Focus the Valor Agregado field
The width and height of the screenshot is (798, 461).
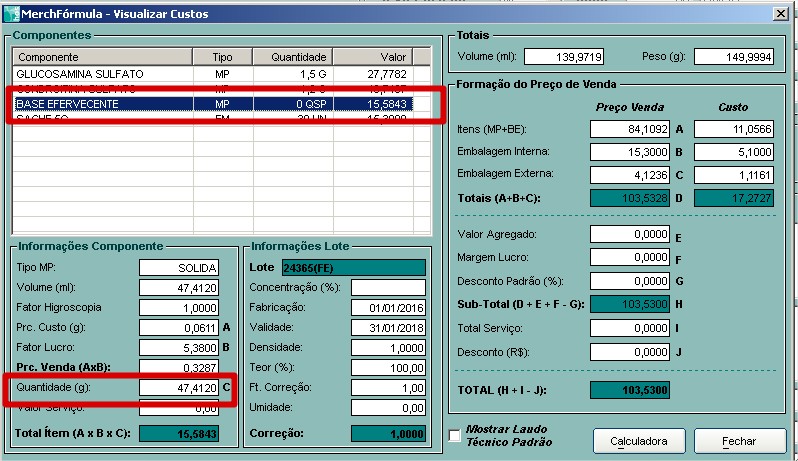point(630,234)
